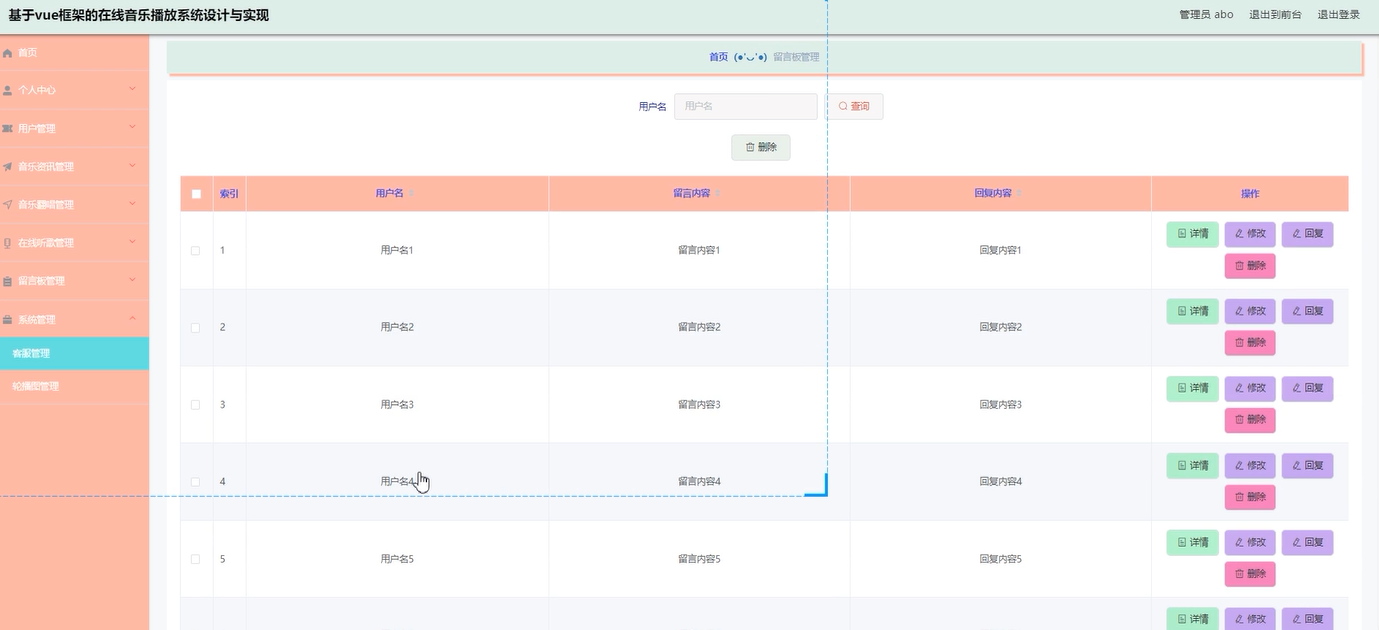Click 修改 for row 用户名2

pos(1250,311)
